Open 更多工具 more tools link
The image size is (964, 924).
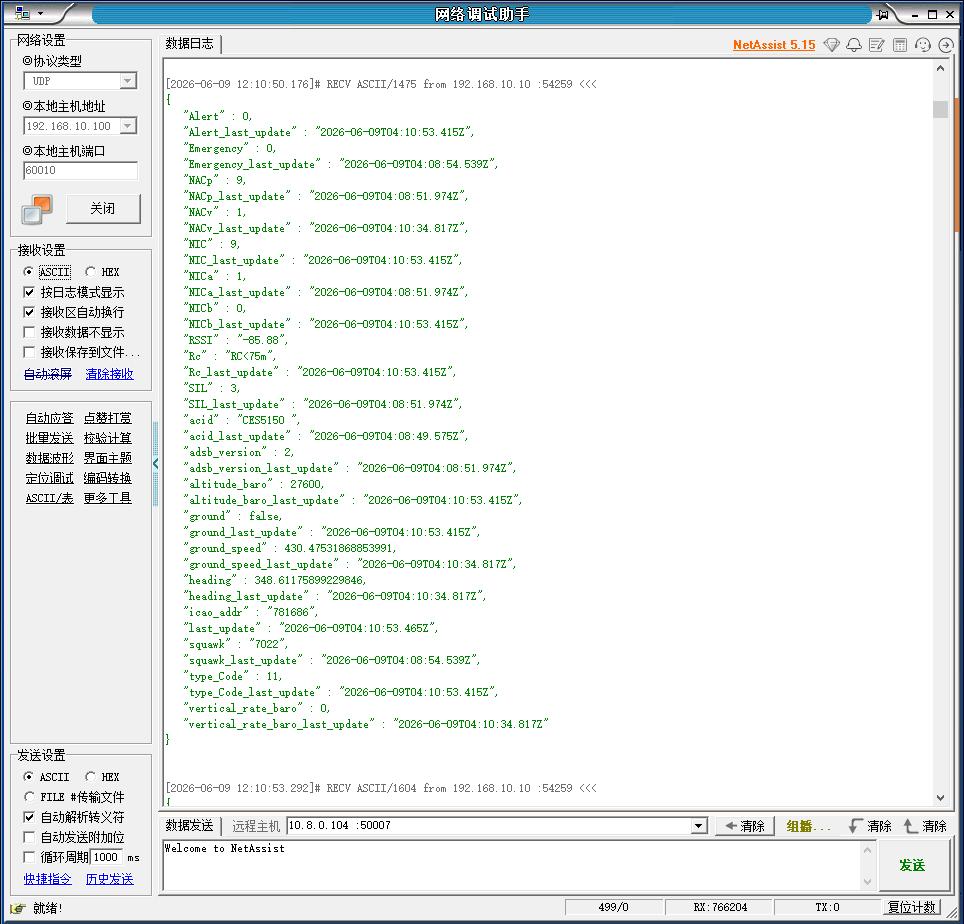pyautogui.click(x=108, y=498)
